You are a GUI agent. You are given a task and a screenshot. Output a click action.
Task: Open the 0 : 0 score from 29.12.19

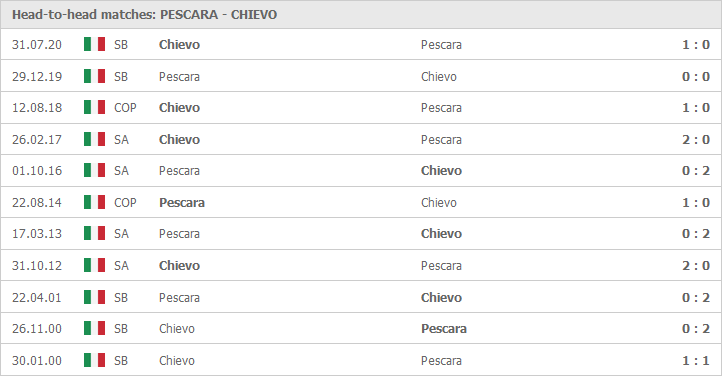point(696,76)
